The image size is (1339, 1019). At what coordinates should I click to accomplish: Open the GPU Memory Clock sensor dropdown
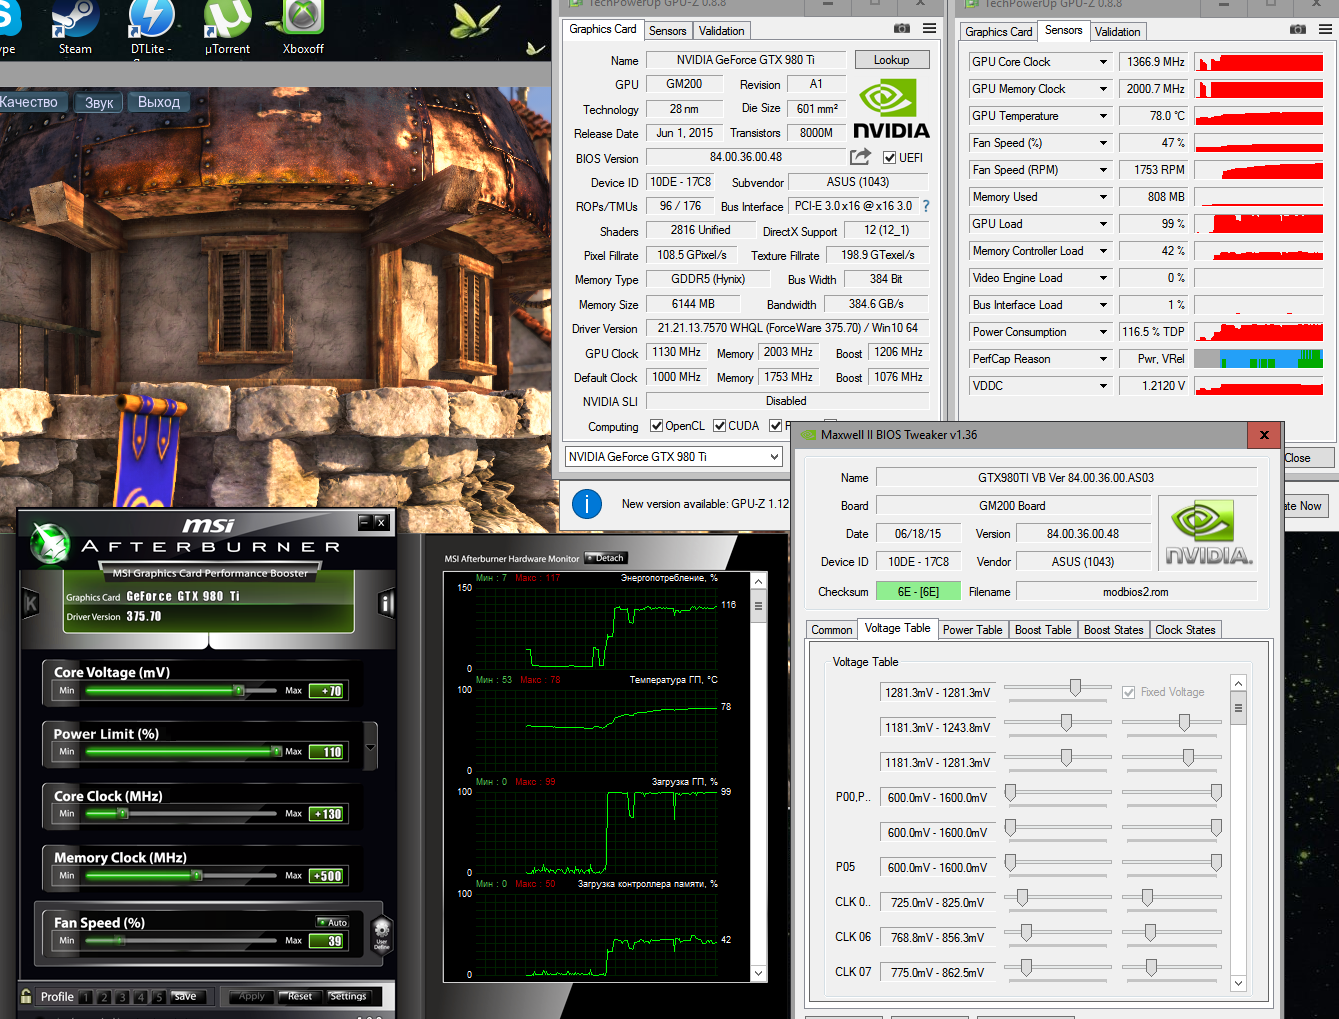pyautogui.click(x=1103, y=89)
